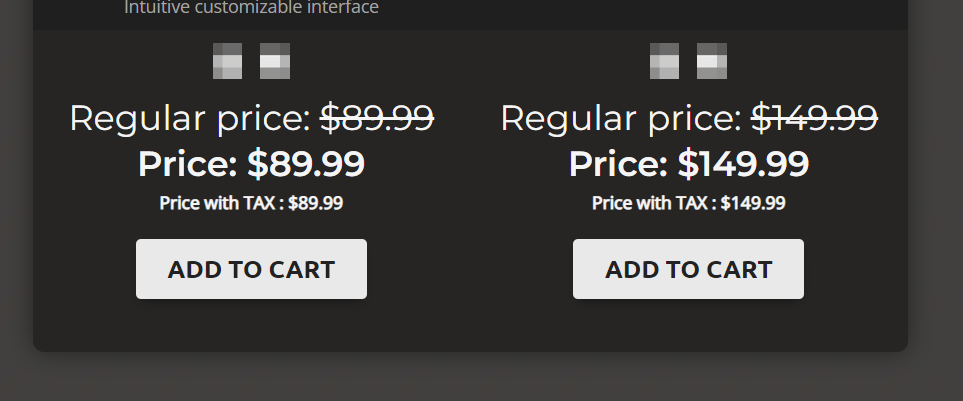Click the gray page background below the product card
This screenshot has width=963, height=401.
coord(480,378)
